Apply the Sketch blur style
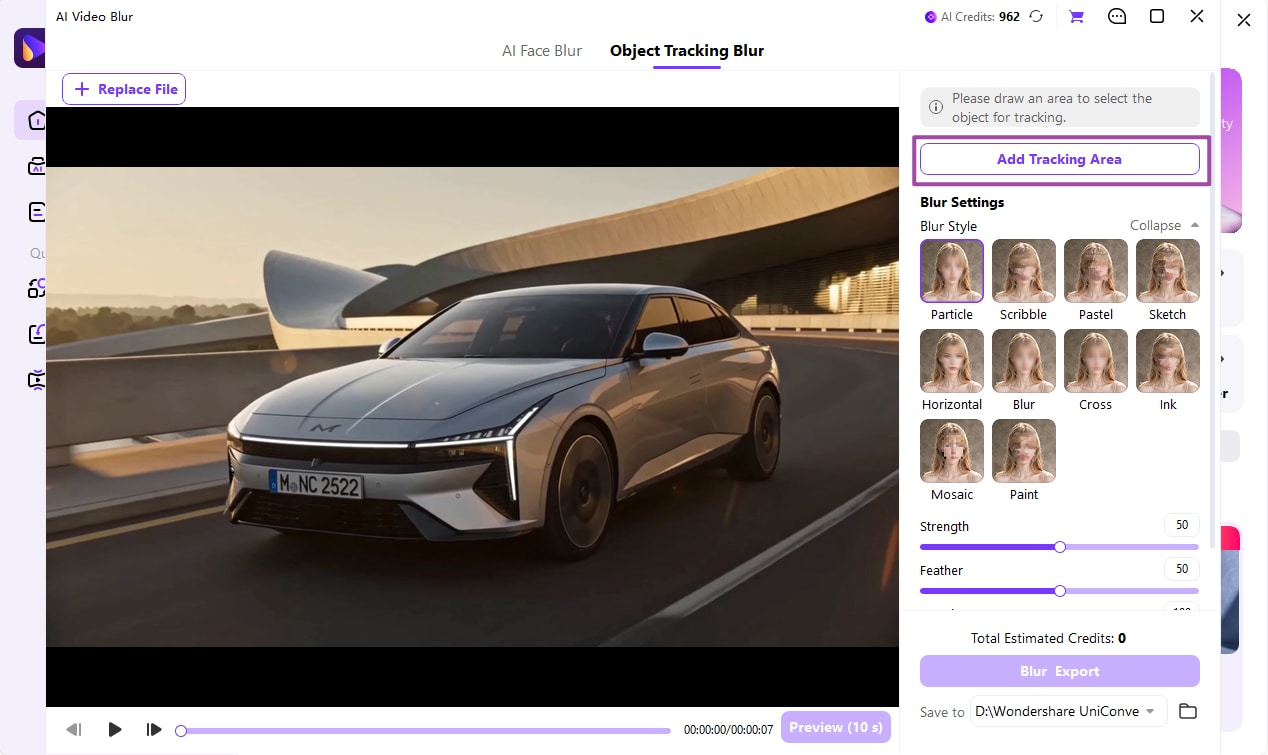Image resolution: width=1268 pixels, height=755 pixels. pyautogui.click(x=1168, y=270)
